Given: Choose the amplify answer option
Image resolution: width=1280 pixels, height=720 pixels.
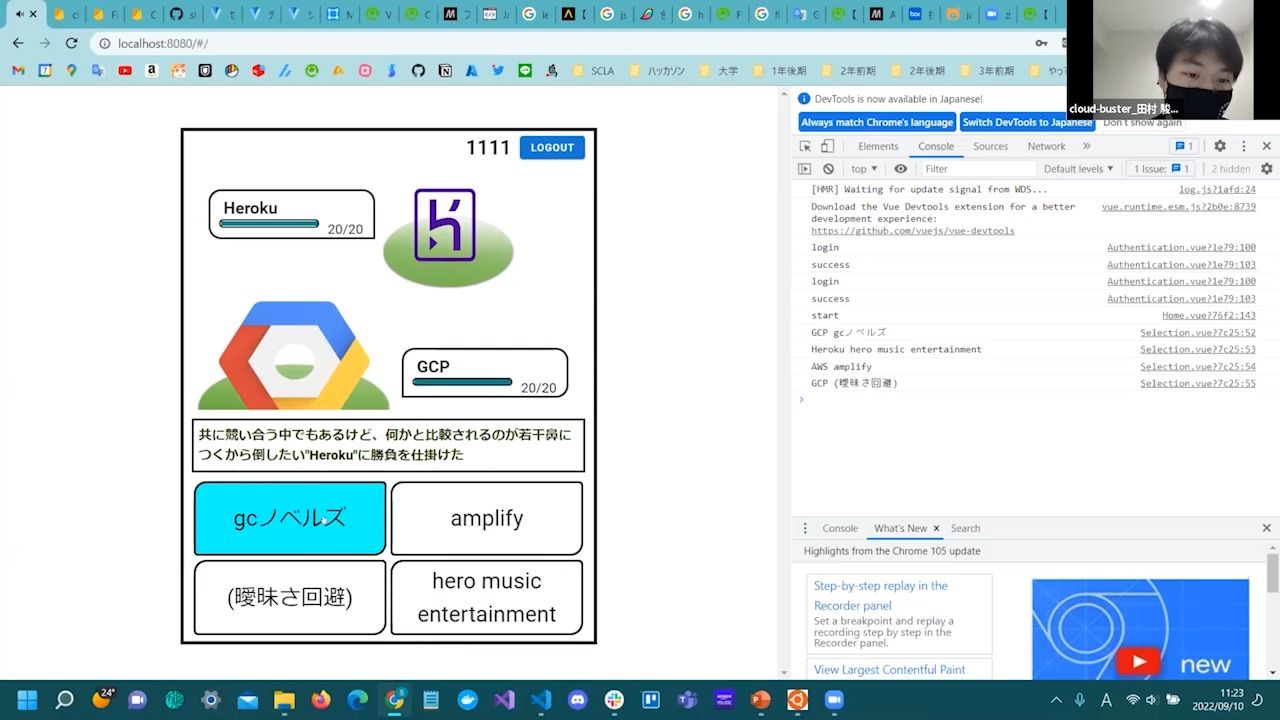Looking at the screenshot, I should [487, 518].
